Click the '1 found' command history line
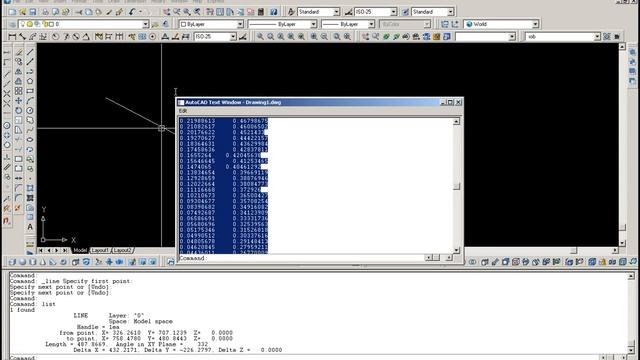Viewport: 640px width, 360px height. click(22, 310)
